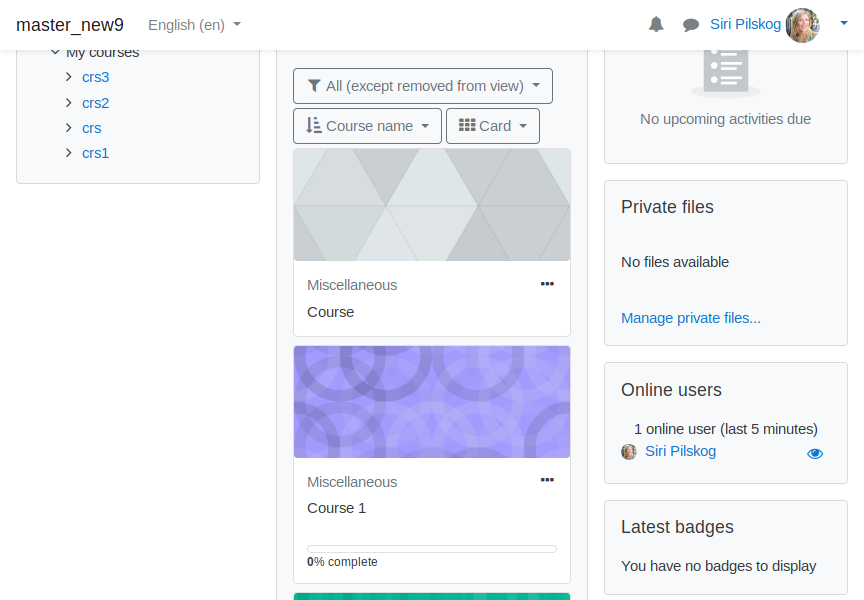Open the All (except removed from view) filter
This screenshot has width=864, height=600.
pos(423,86)
